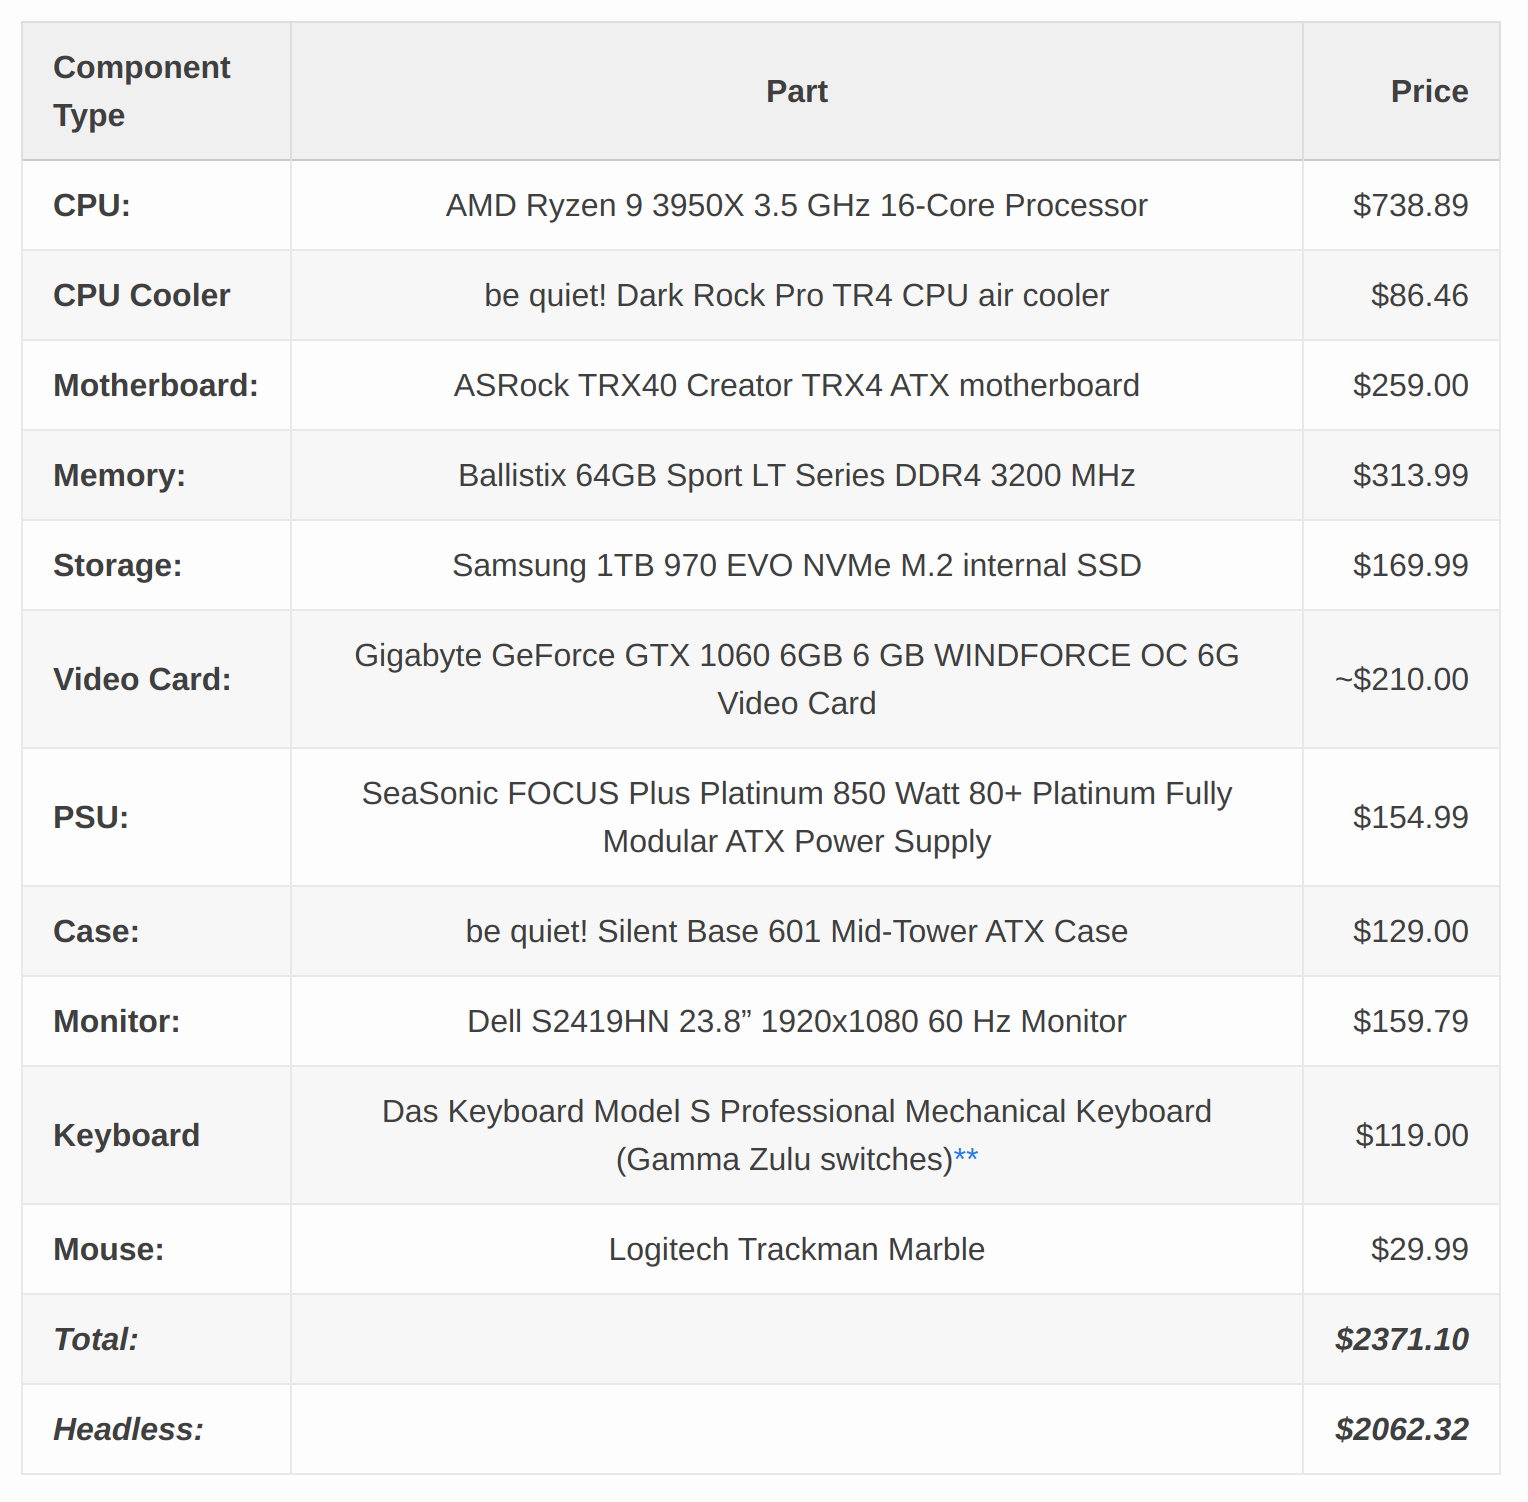Viewport: 1528px width, 1502px height.
Task: Select the Total price $2371.10
Action: [1401, 1339]
